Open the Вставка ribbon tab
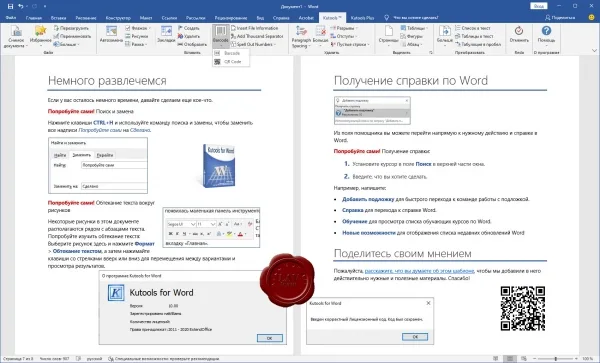This screenshot has height=363, width=600. (x=58, y=18)
